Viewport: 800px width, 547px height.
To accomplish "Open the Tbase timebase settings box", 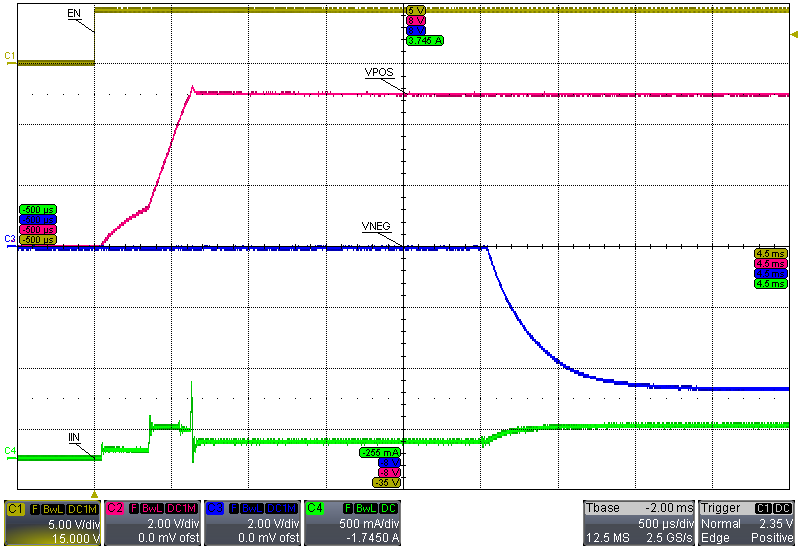I will pos(638,523).
